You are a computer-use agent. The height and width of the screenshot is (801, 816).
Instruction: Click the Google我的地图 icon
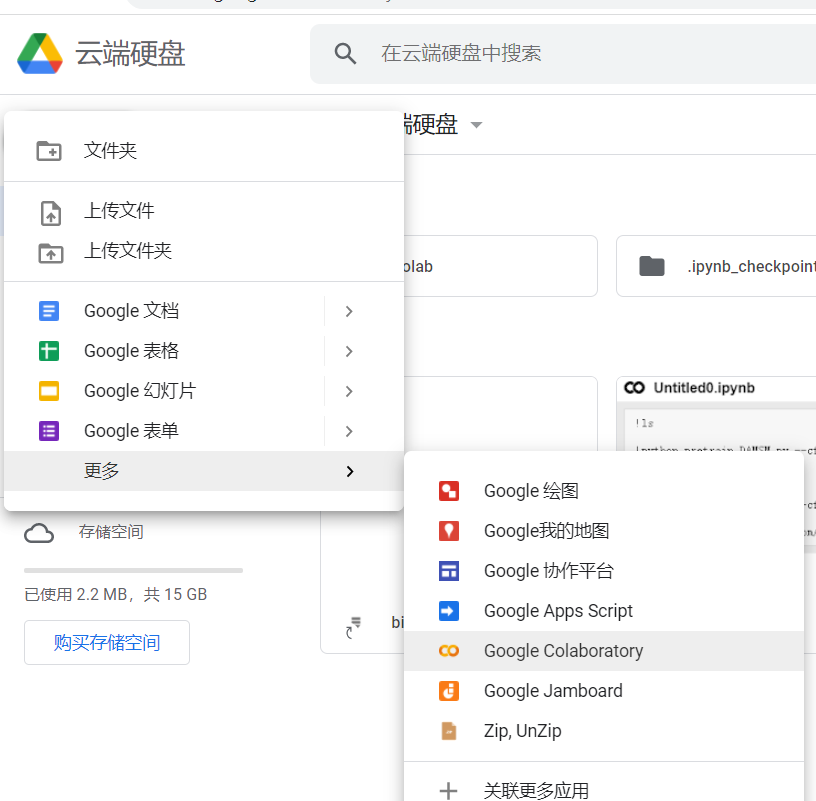tap(449, 531)
